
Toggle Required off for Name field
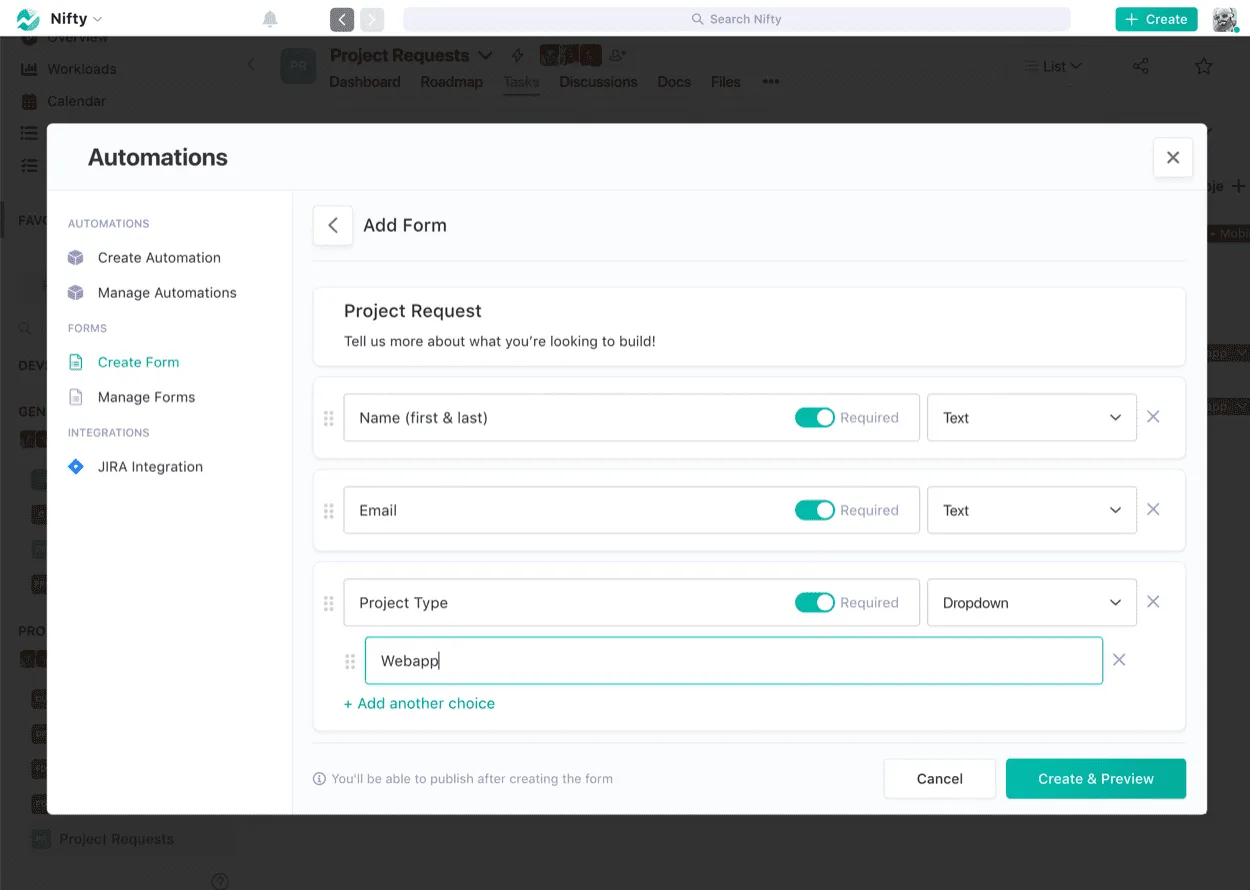815,417
